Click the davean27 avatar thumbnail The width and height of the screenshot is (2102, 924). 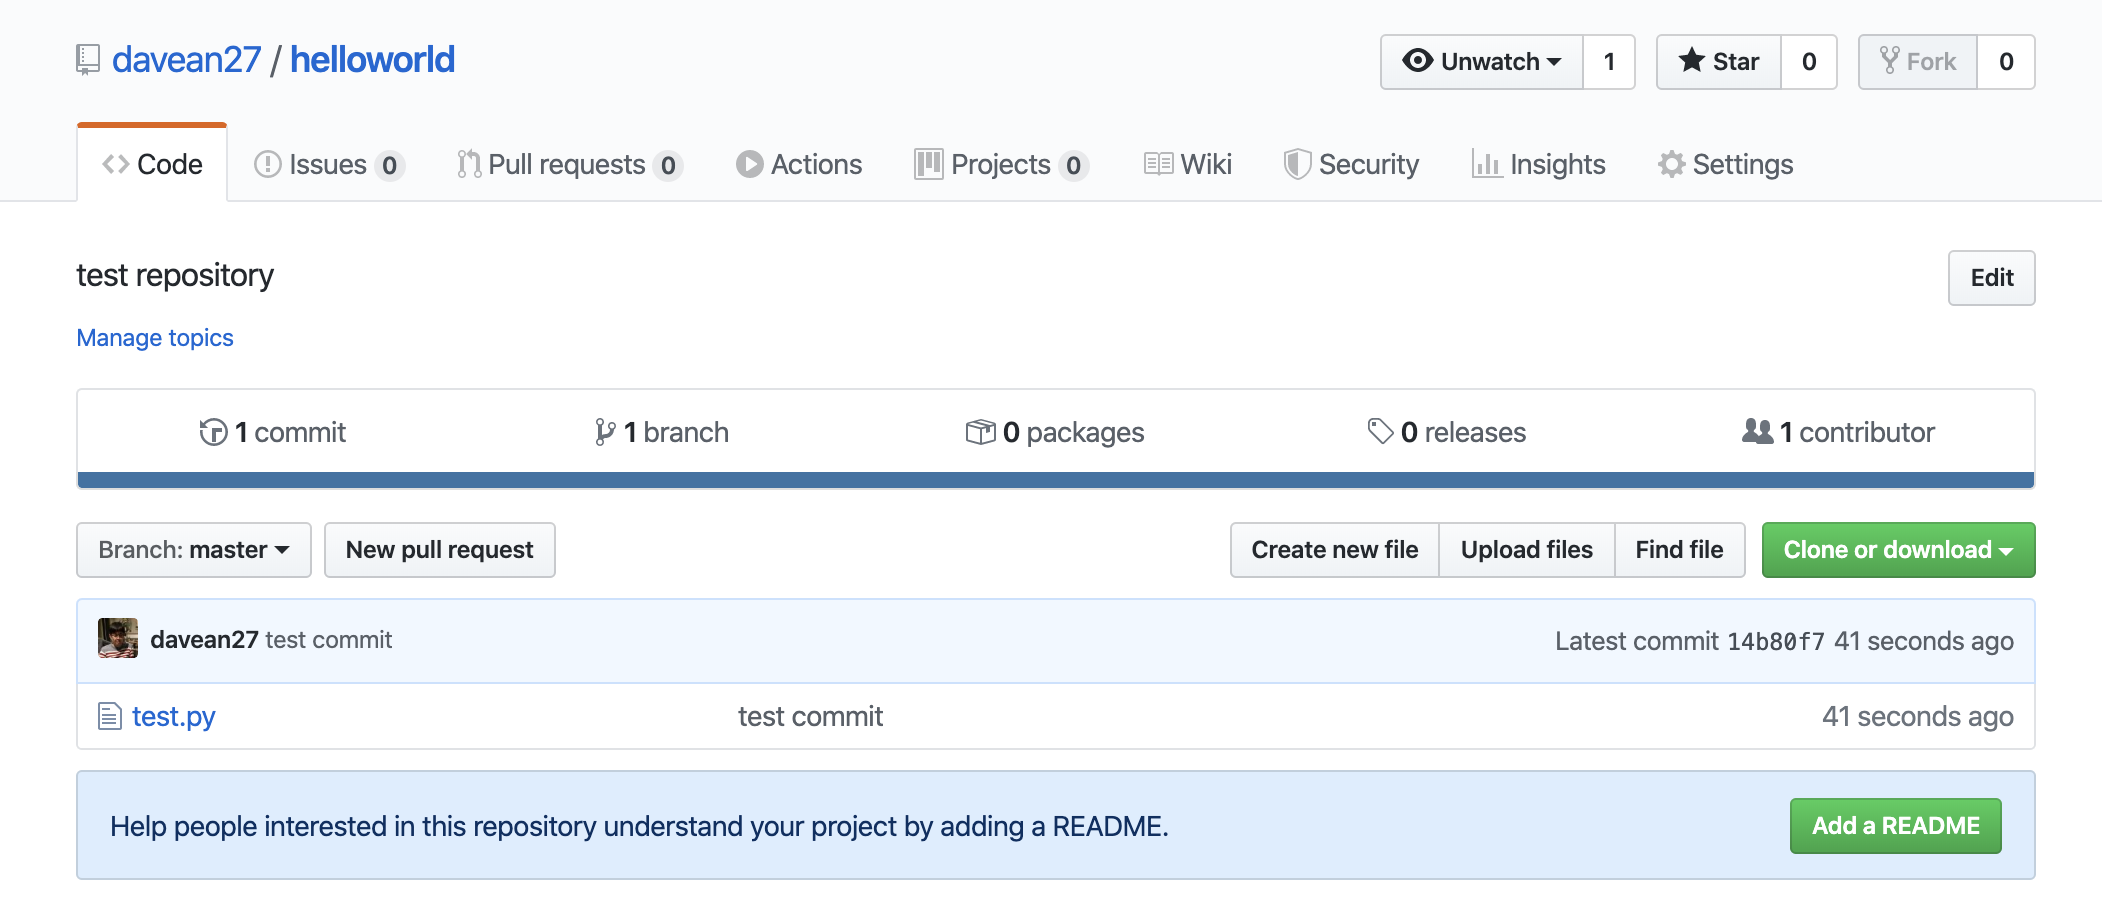118,639
